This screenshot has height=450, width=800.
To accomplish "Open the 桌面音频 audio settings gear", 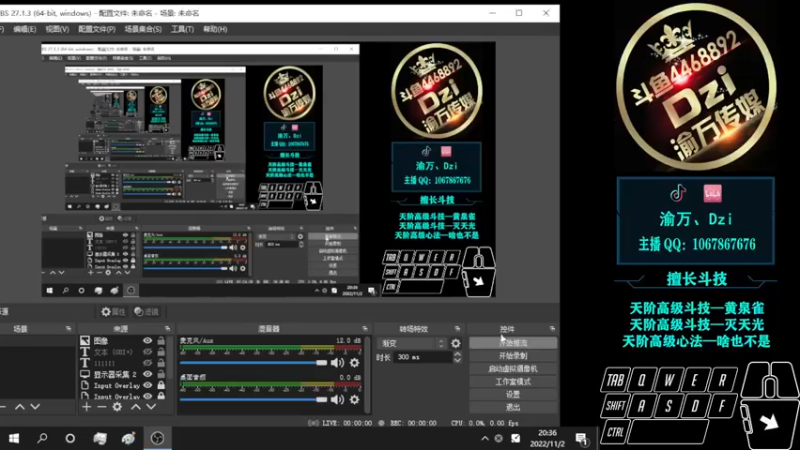I will pos(354,399).
